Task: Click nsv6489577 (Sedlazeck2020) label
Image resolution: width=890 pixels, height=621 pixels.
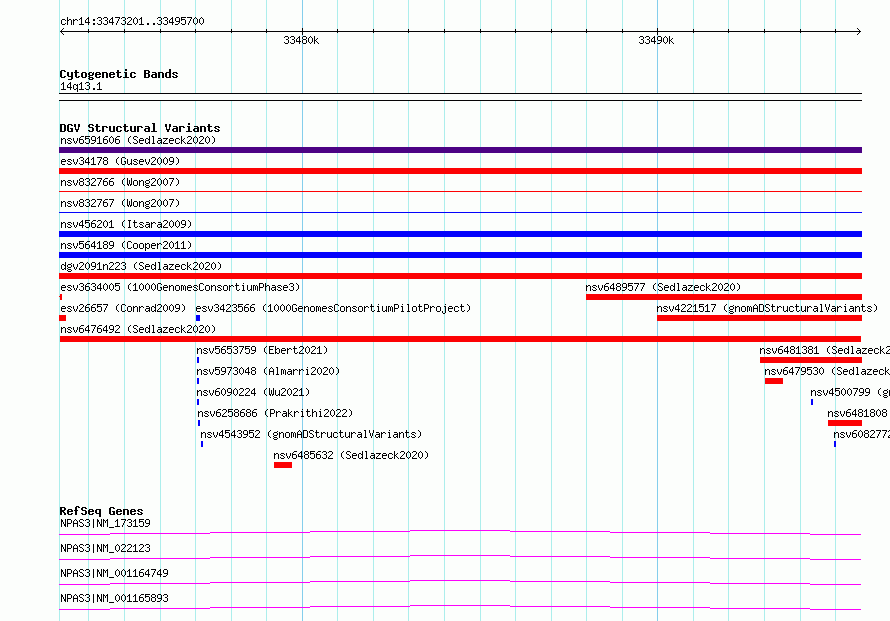Action: 663,287
